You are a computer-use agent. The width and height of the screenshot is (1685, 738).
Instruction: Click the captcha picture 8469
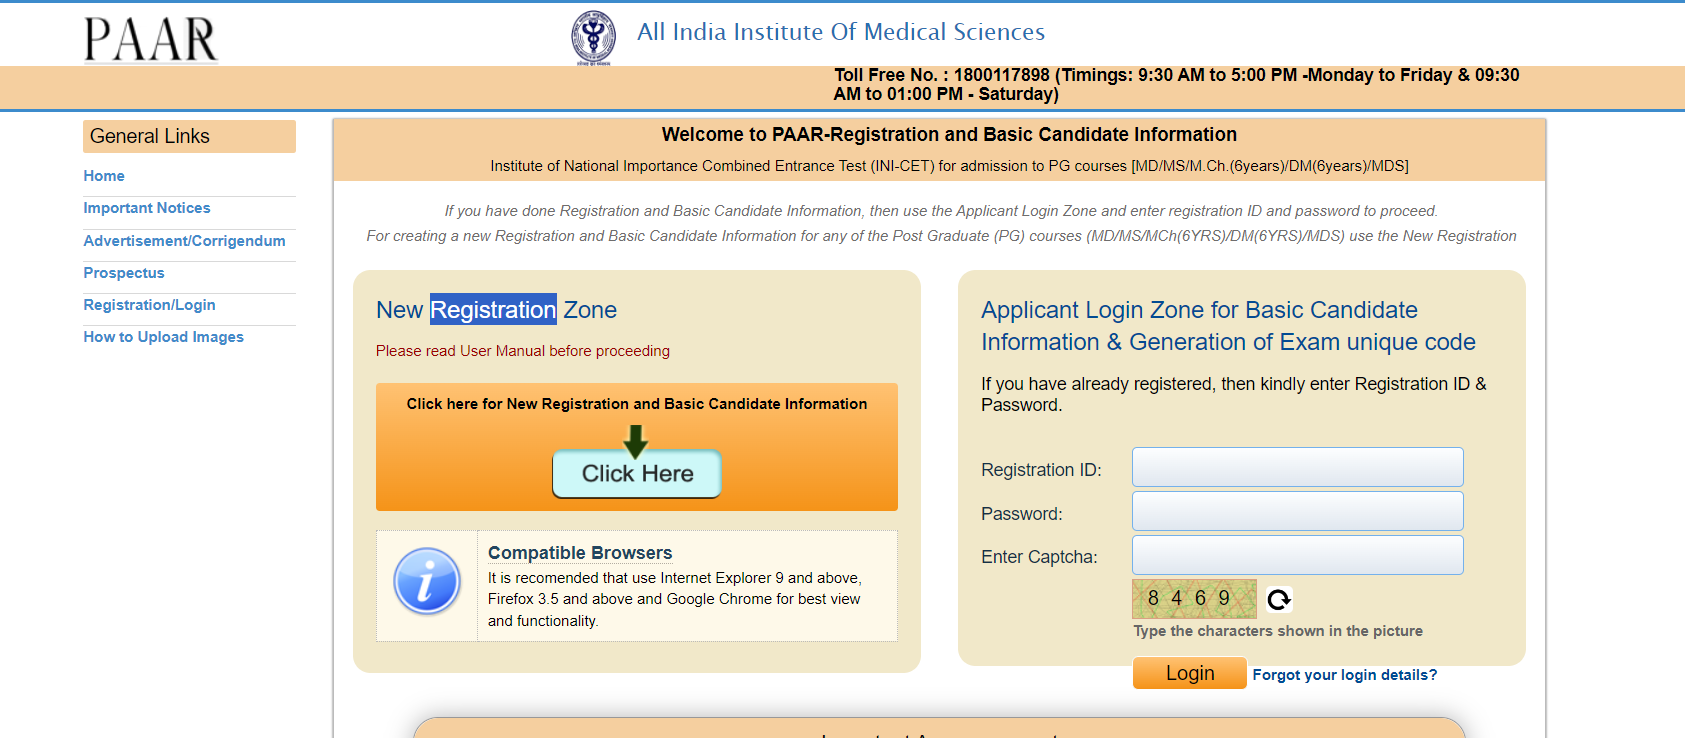coord(1194,598)
